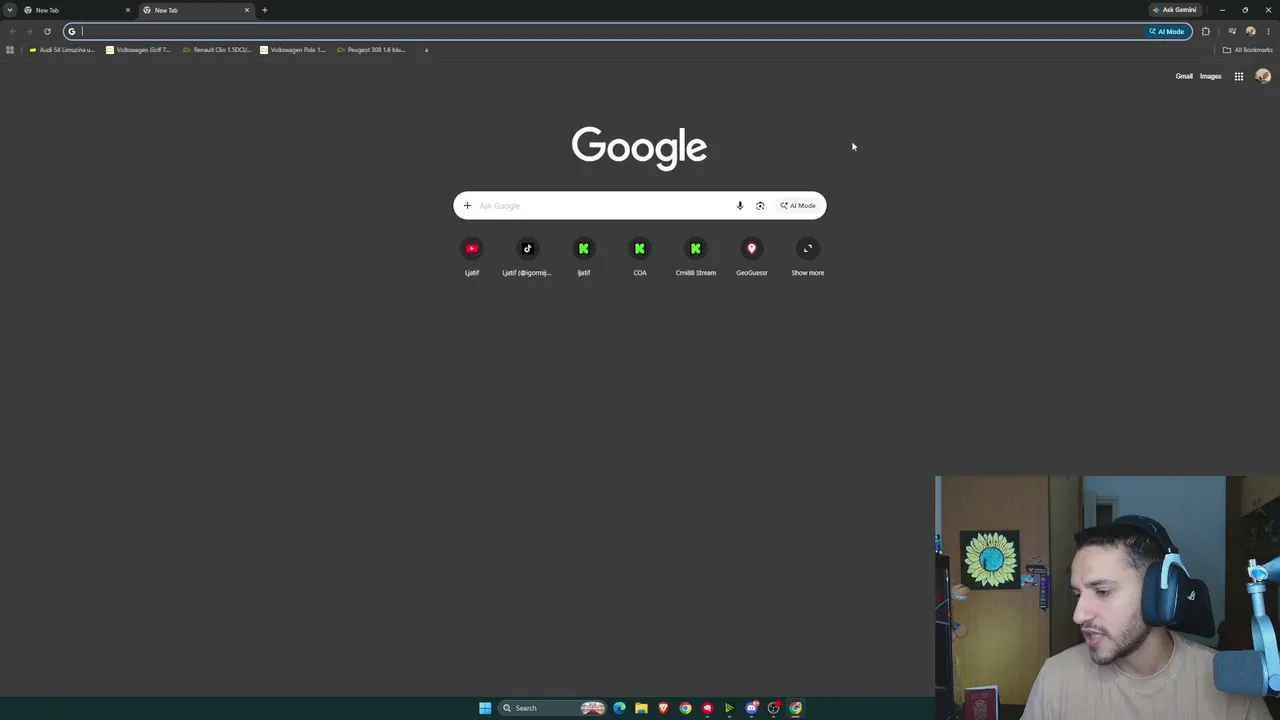
Task: Open Discord from the taskbar
Action: coord(752,708)
